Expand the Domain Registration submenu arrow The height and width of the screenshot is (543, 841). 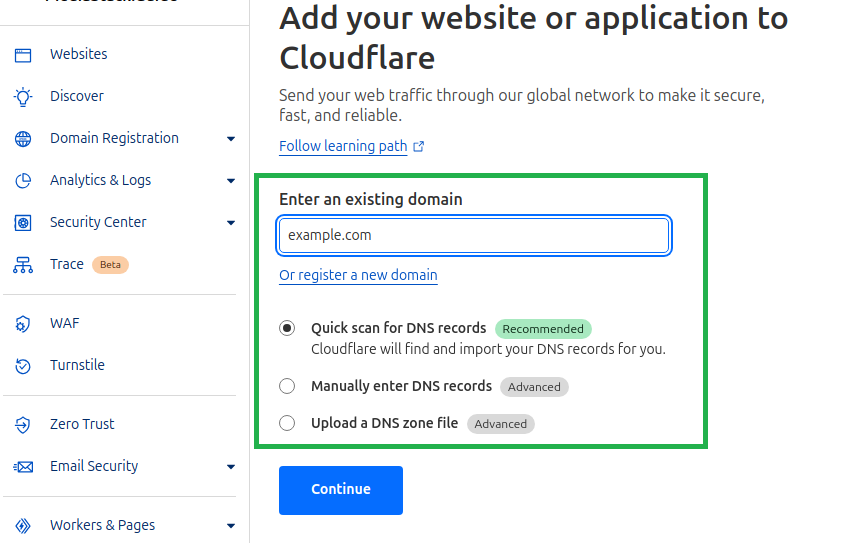(231, 139)
